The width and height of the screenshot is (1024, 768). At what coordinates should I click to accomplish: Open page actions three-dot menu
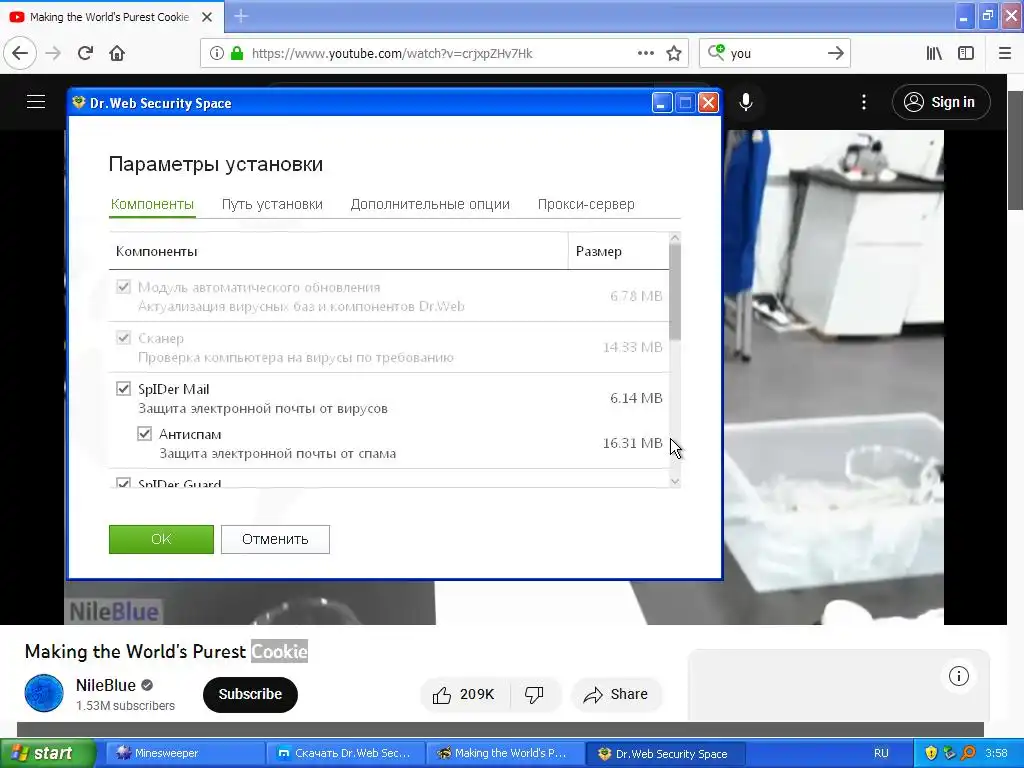pyautogui.click(x=645, y=54)
